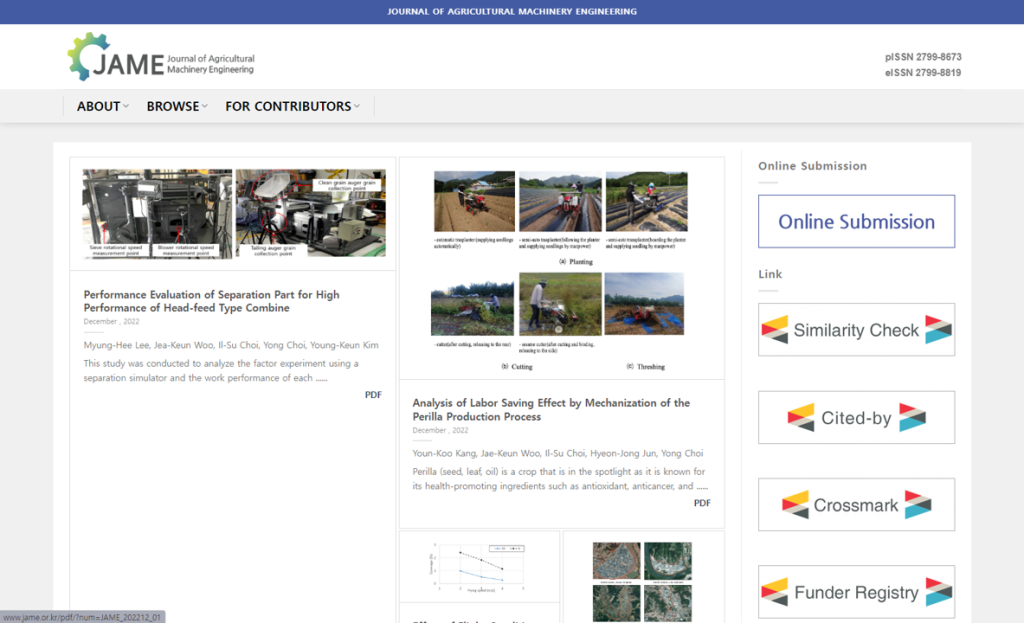Click the 'Online Submission' sidebar heading
Viewport: 1024px width, 623px height.
pos(812,166)
